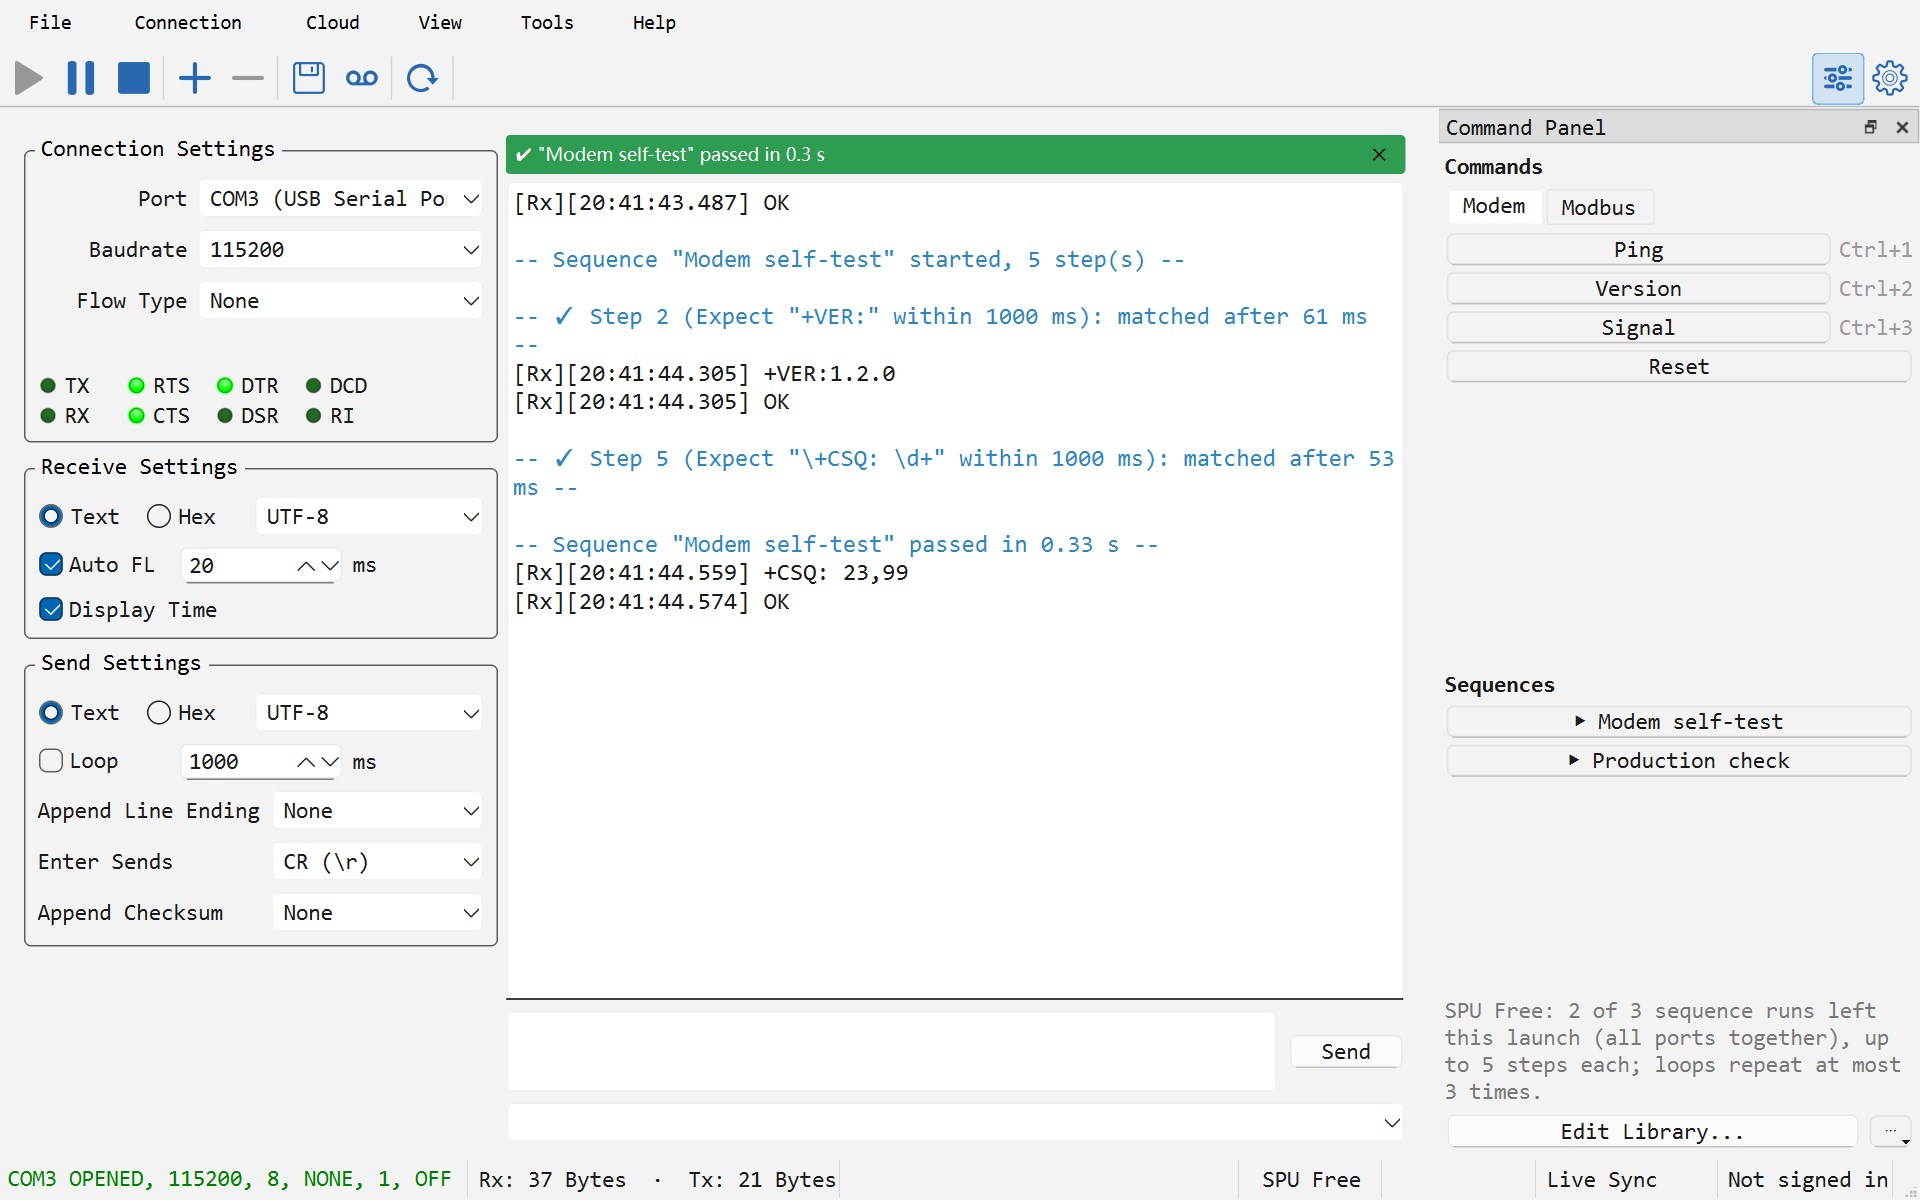Click Live Sync in the status bar
The width and height of the screenshot is (1920, 1200).
1601,1180
